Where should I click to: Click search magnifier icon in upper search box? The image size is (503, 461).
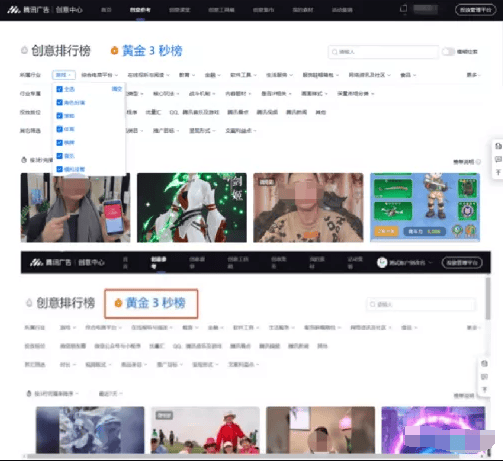(334, 52)
